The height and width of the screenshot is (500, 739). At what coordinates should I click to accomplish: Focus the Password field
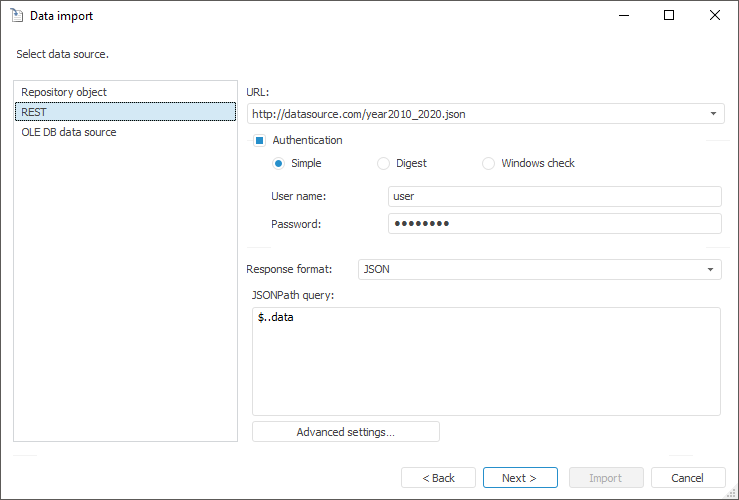554,224
